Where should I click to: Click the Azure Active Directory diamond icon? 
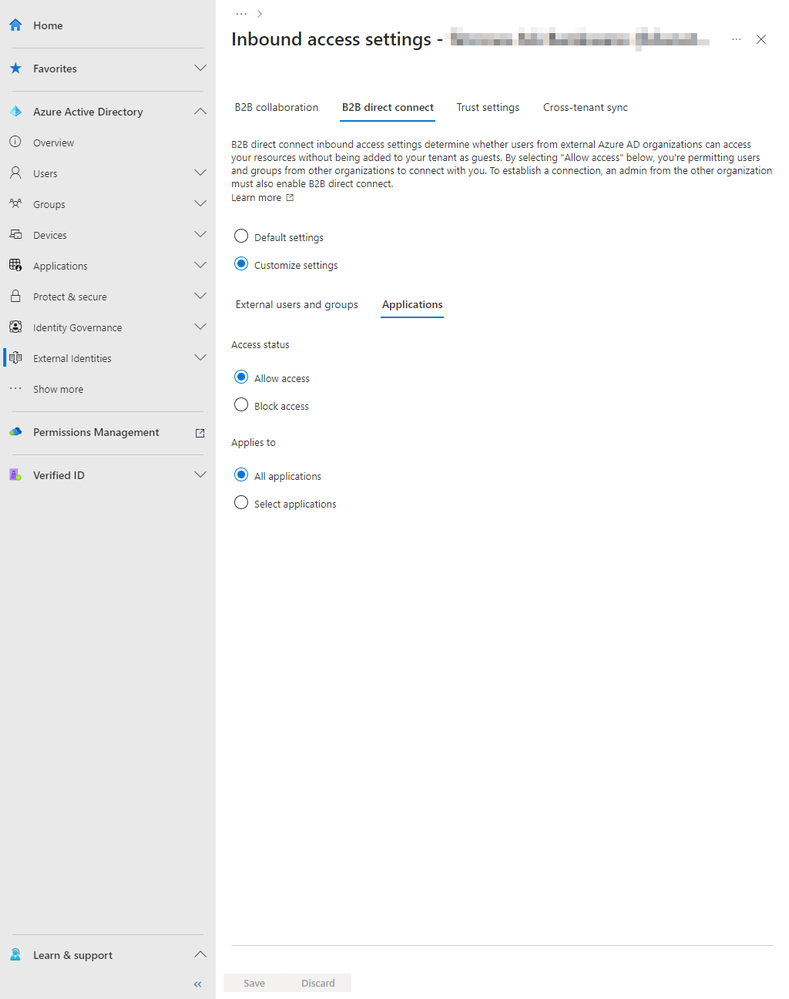point(16,111)
